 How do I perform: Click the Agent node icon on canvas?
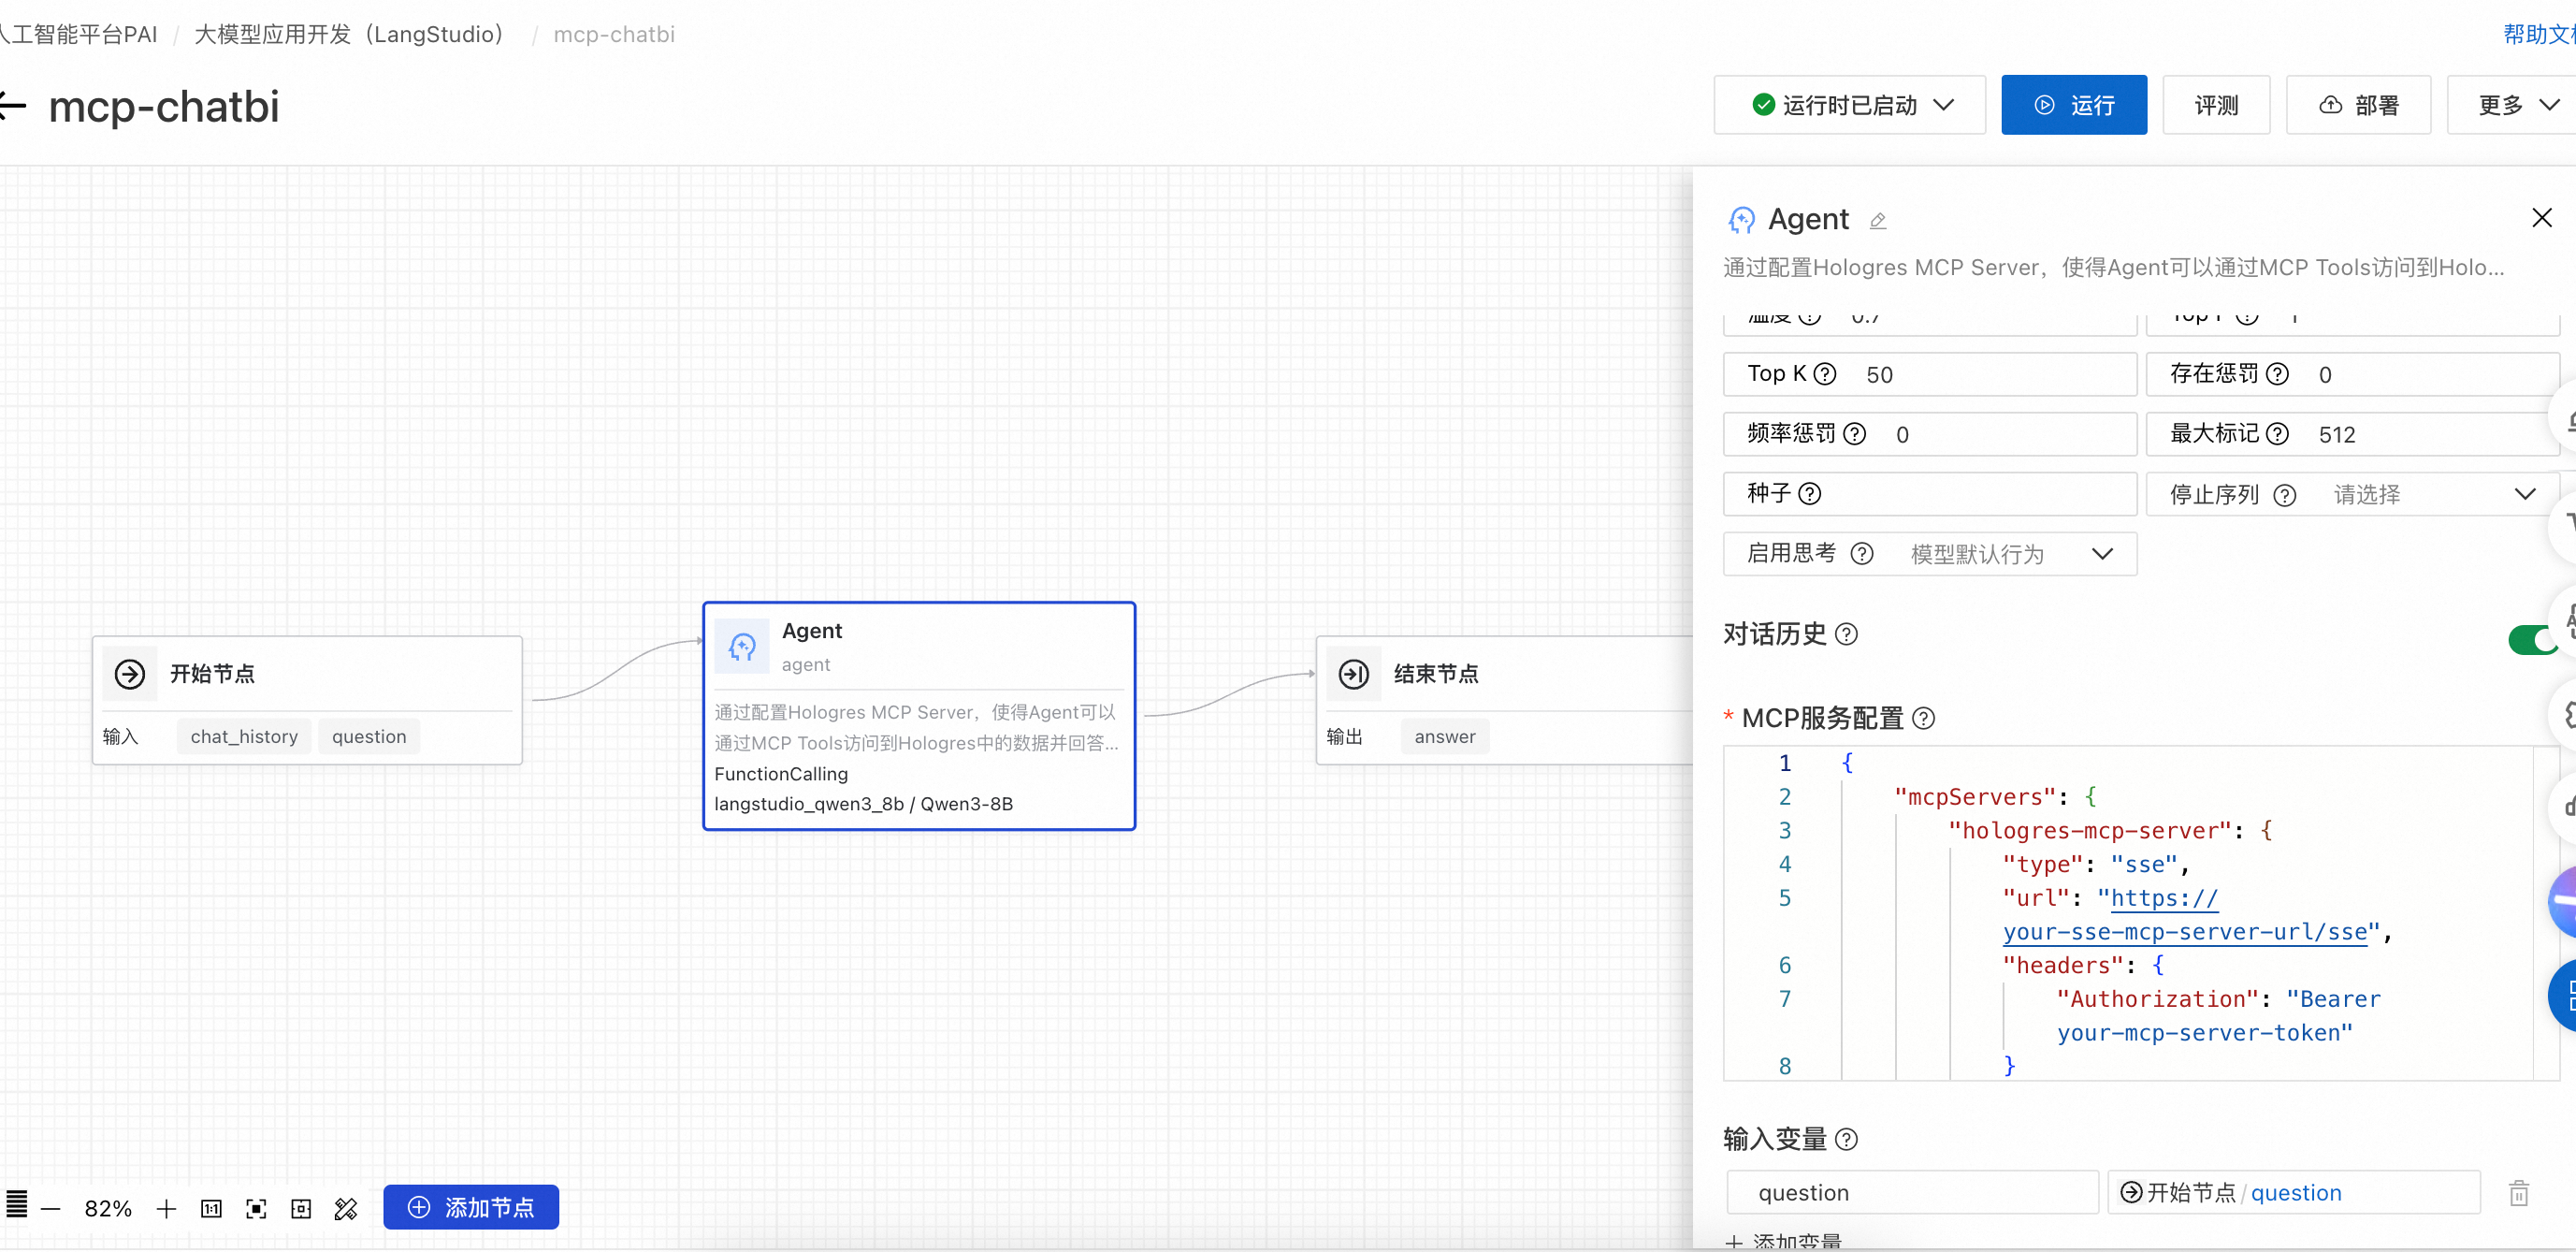[742, 647]
